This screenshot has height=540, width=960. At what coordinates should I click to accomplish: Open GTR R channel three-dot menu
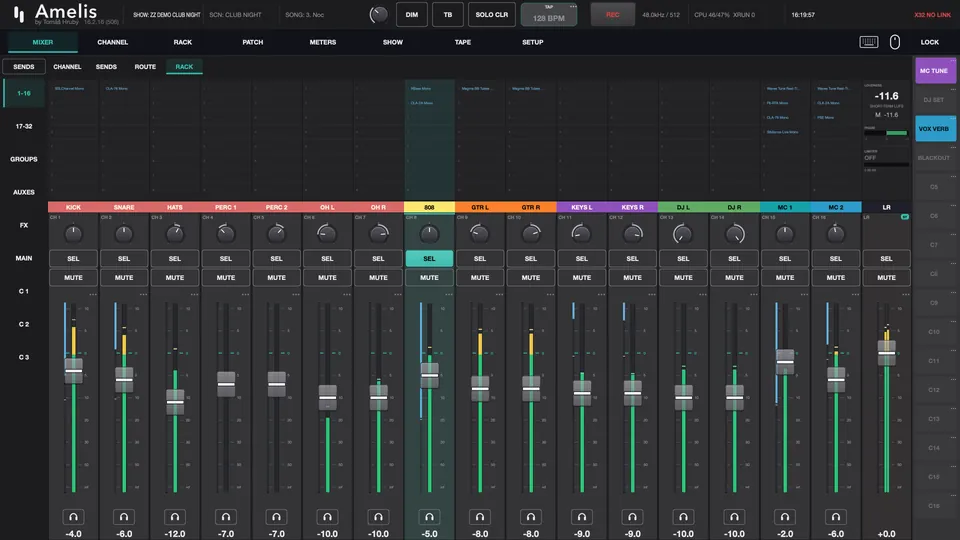pyautogui.click(x=550, y=294)
